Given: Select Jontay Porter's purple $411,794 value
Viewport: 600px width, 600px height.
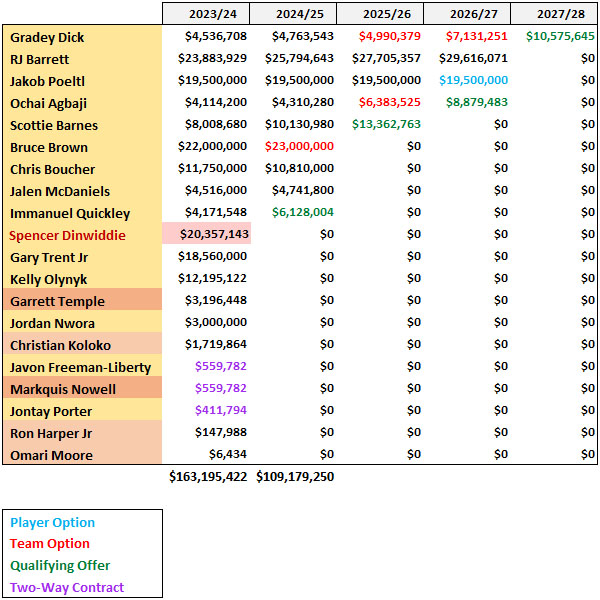Looking at the screenshot, I should [221, 410].
